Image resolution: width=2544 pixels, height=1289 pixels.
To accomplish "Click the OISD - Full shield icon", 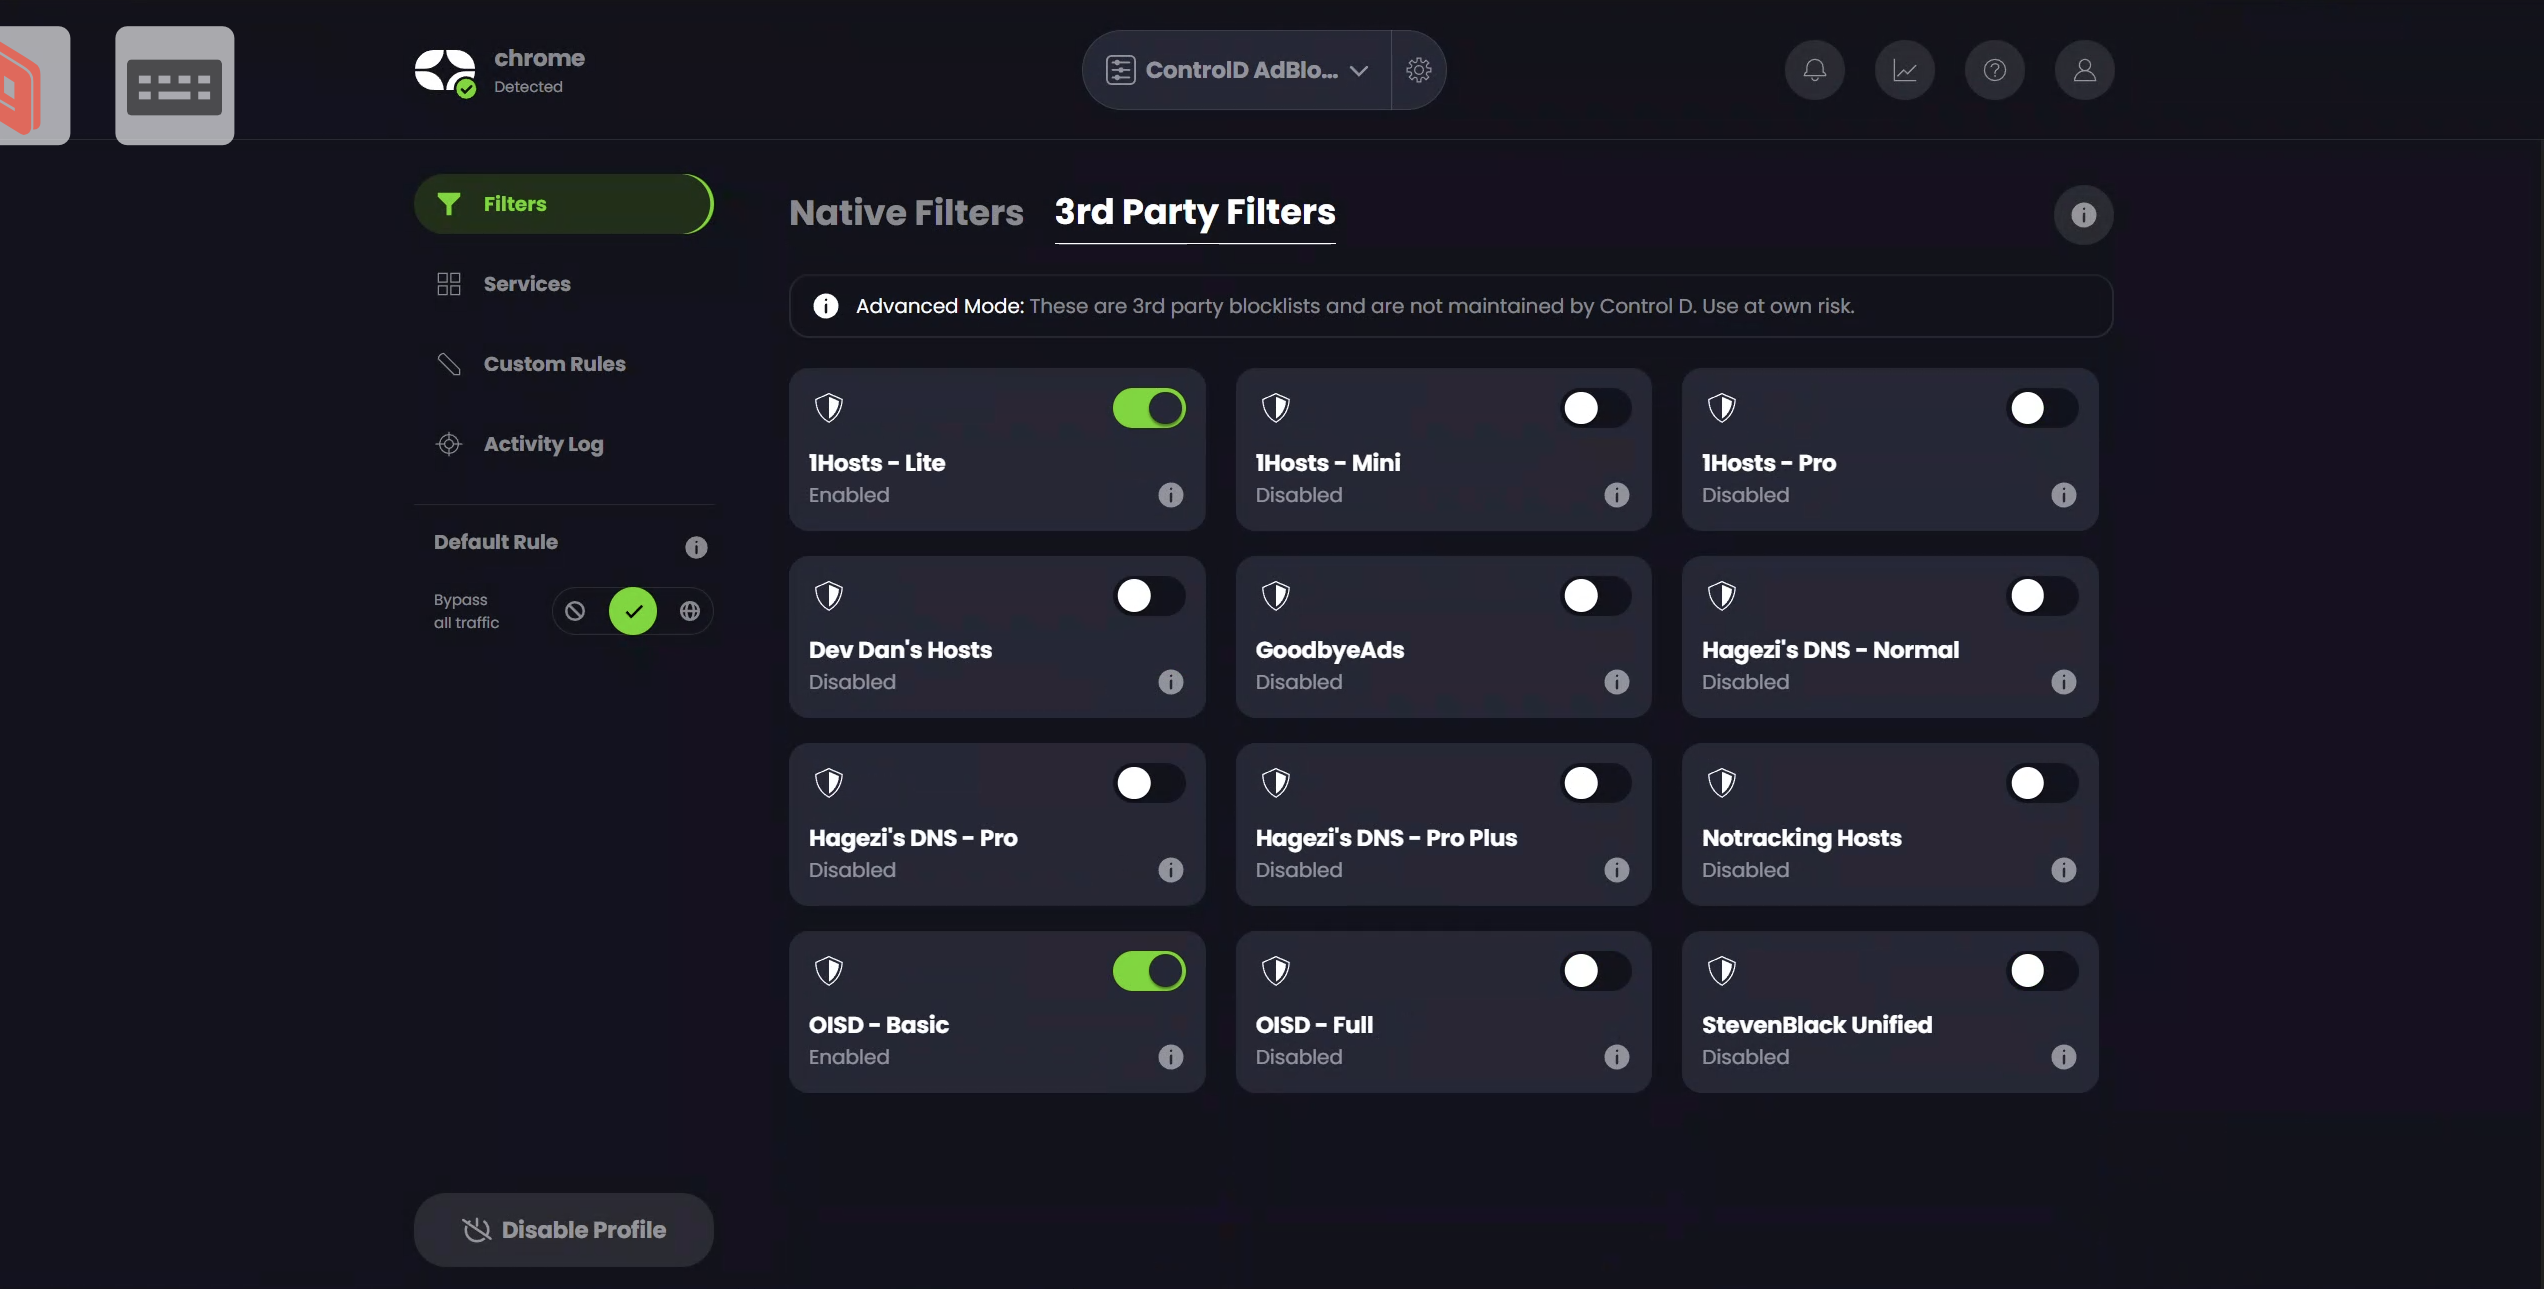I will pyautogui.click(x=1275, y=971).
